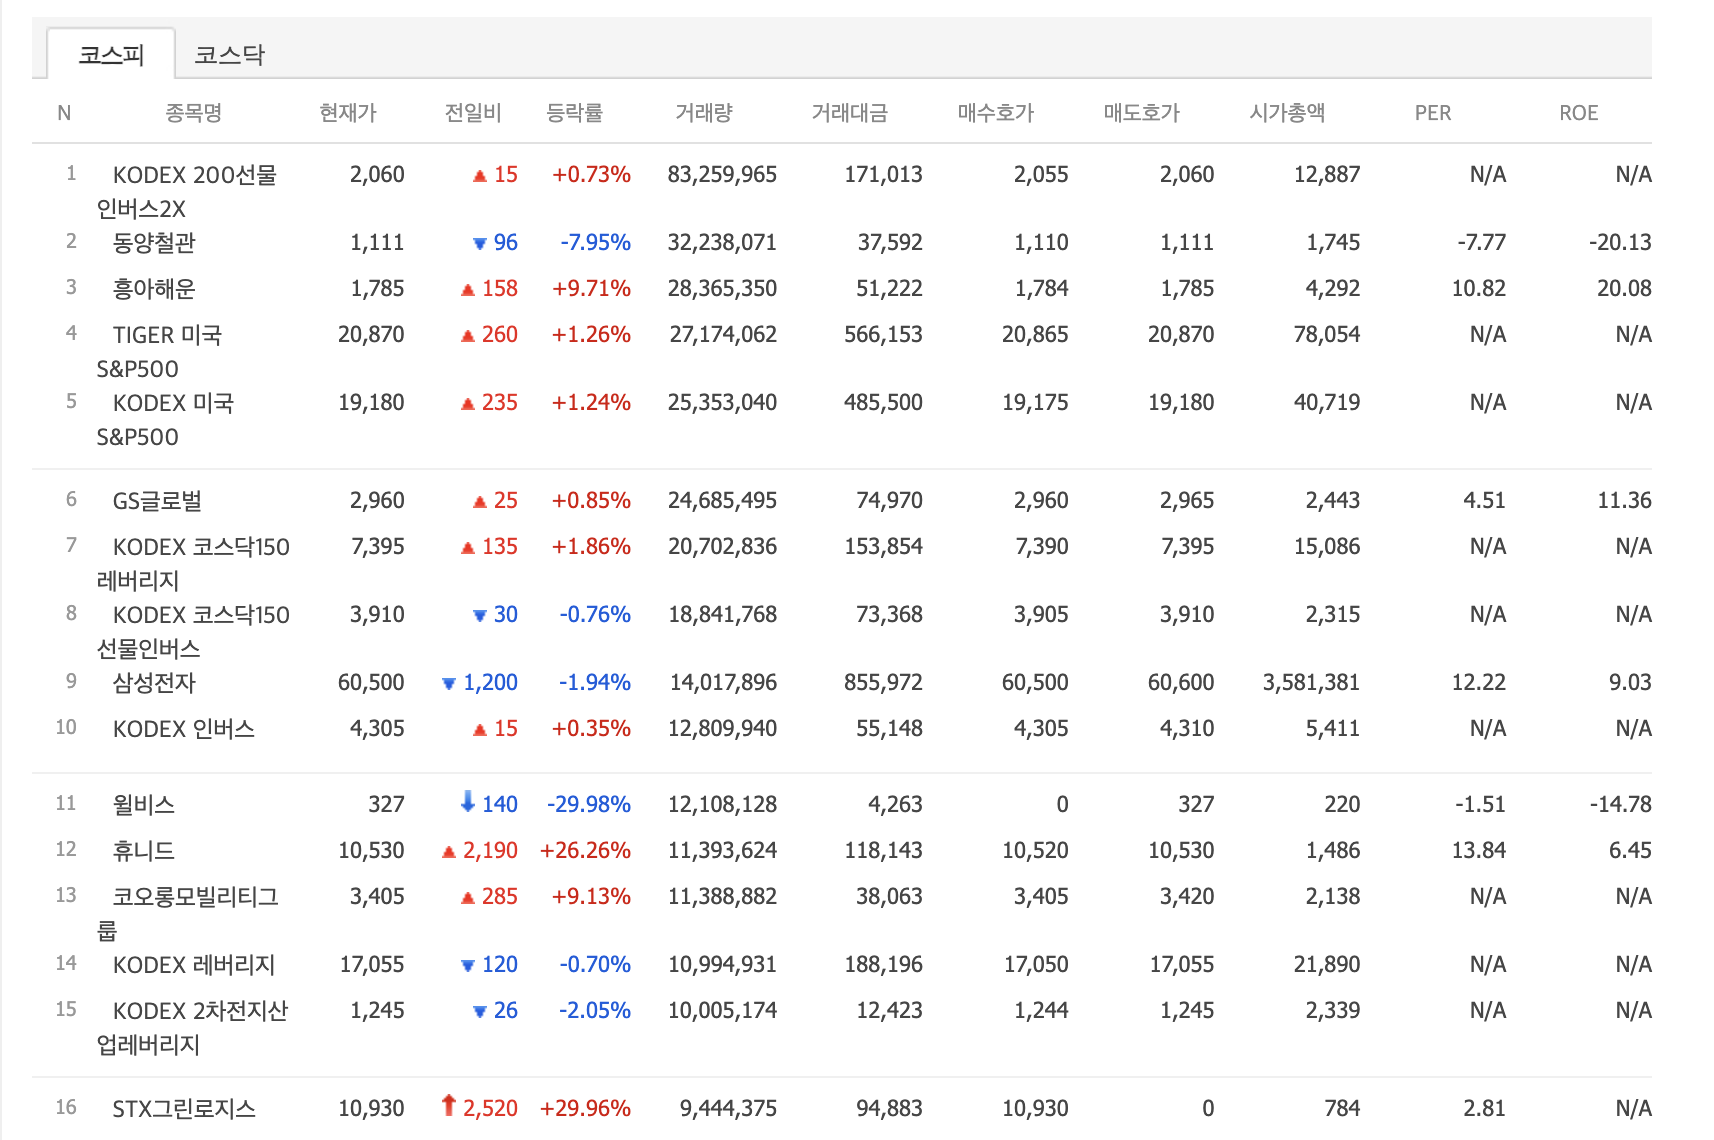Click the red up arrow beside 2,190
The width and height of the screenshot is (1714, 1140).
pyautogui.click(x=449, y=852)
